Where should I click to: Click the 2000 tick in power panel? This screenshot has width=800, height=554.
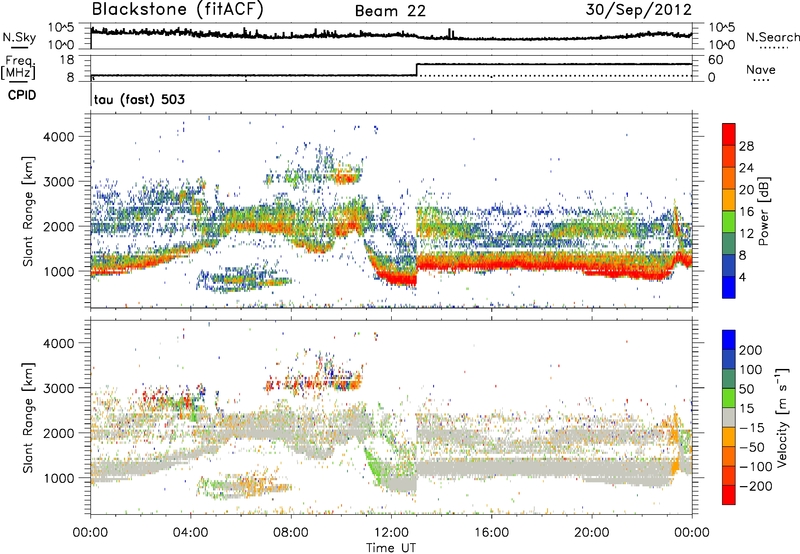59,226
